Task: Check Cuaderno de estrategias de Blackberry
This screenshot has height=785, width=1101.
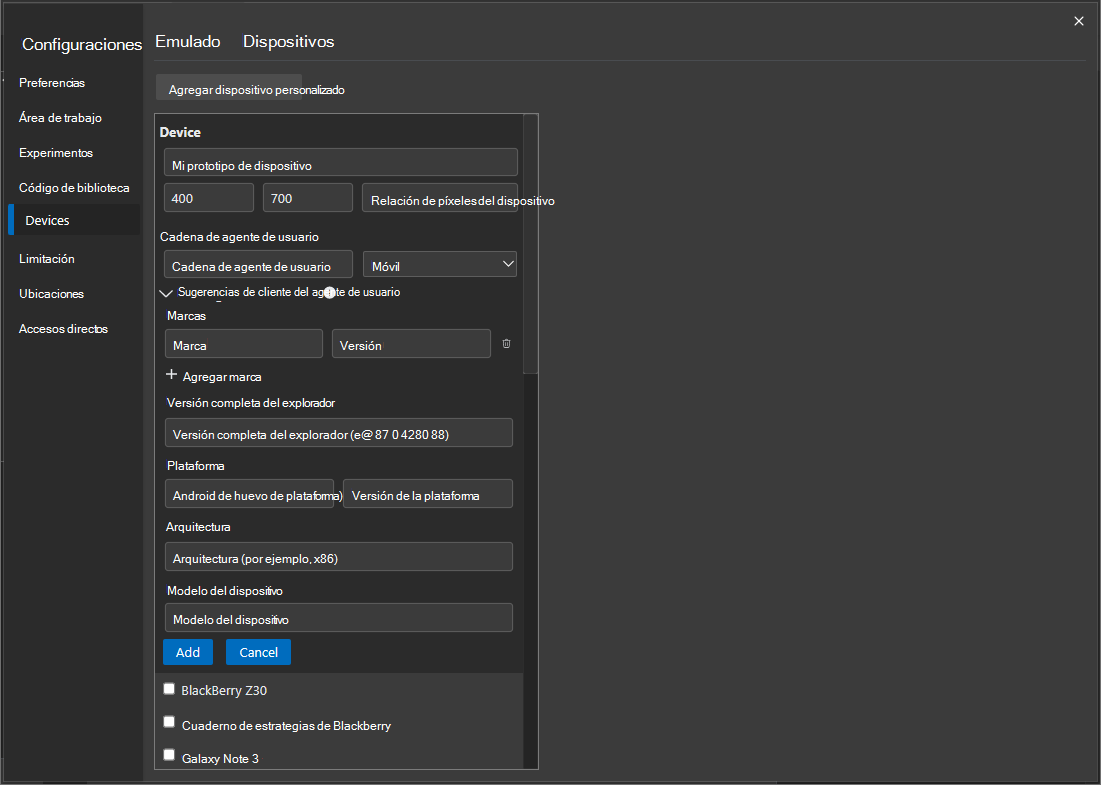Action: click(169, 721)
